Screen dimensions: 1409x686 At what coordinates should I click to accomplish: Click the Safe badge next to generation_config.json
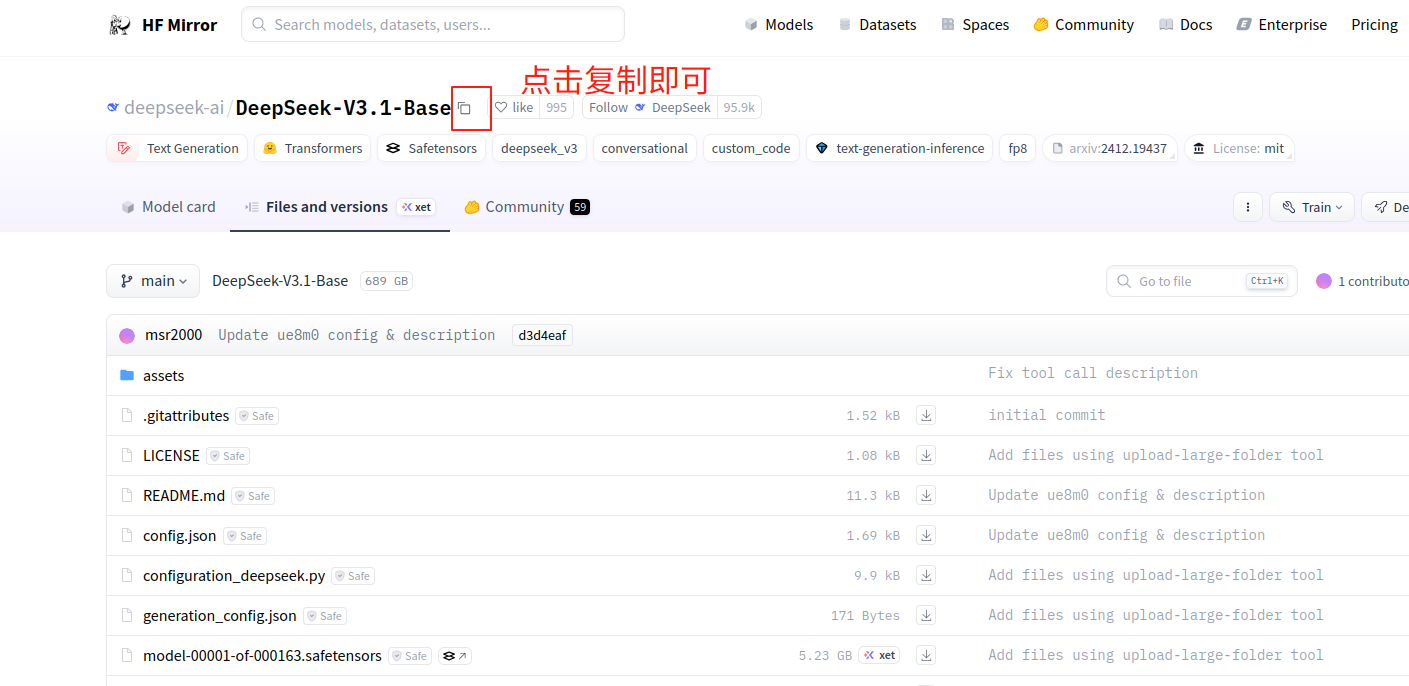[x=325, y=616]
